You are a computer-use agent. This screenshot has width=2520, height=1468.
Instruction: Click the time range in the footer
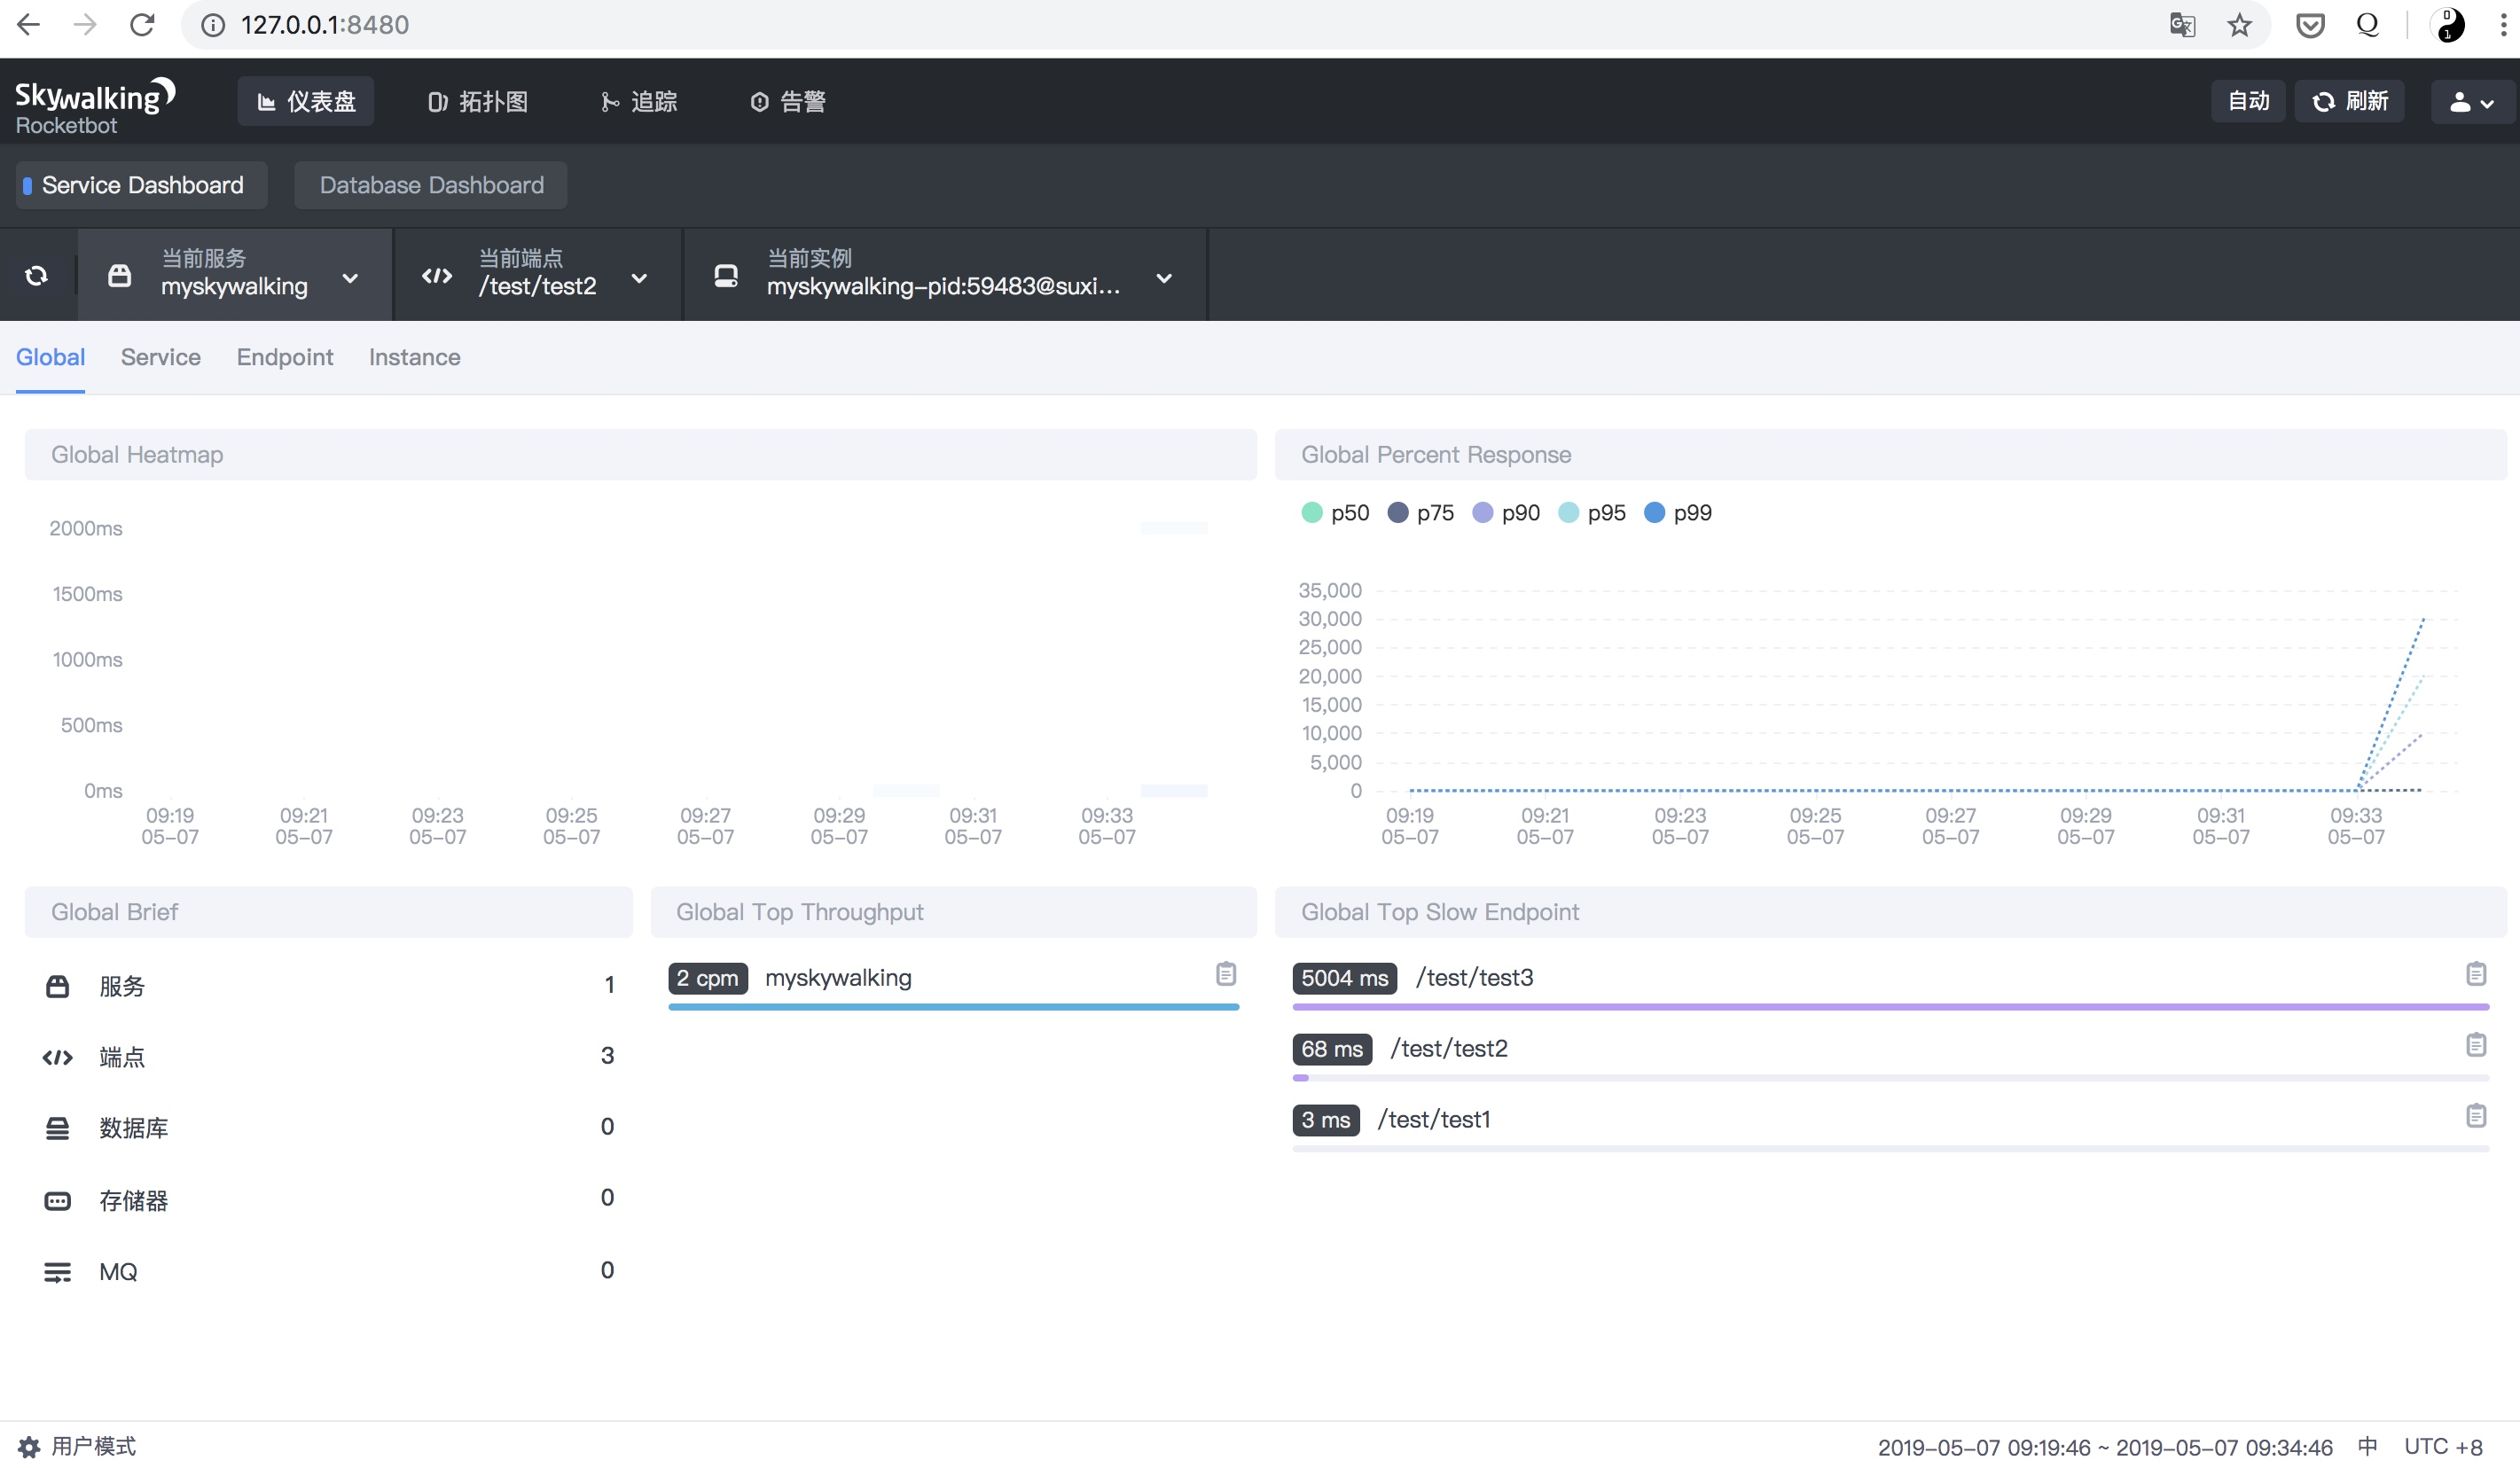[2104, 1447]
